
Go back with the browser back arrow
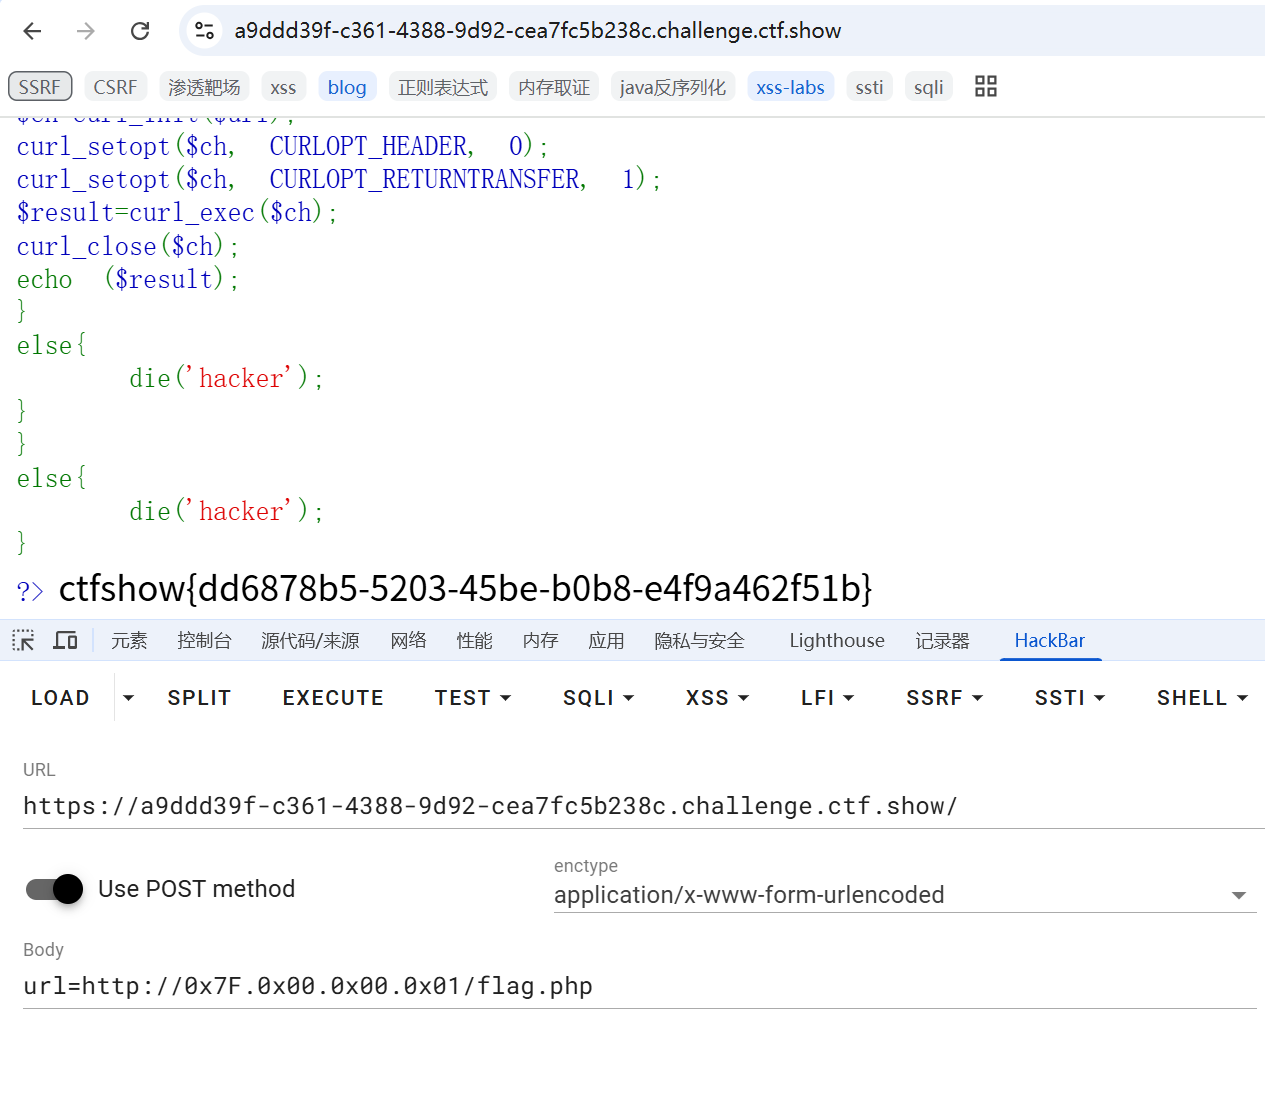coord(32,31)
